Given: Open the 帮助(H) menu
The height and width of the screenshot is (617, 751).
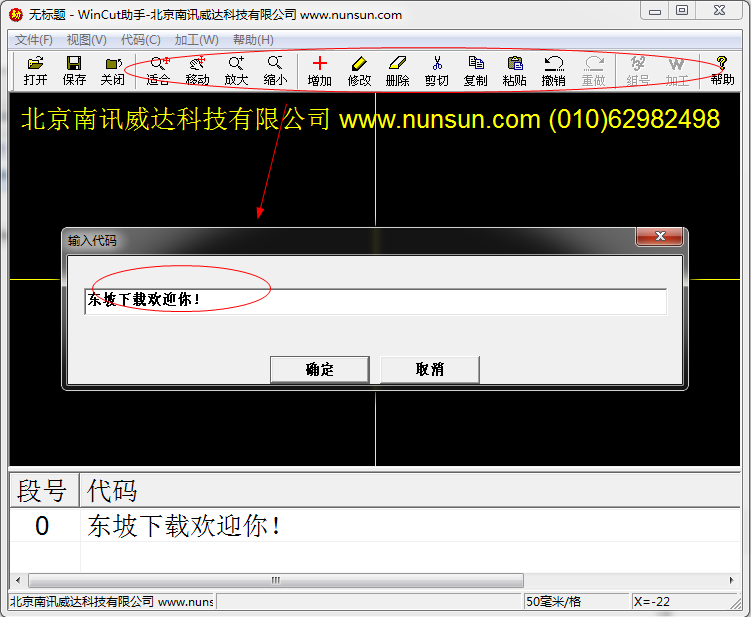Looking at the screenshot, I should click(x=253, y=40).
